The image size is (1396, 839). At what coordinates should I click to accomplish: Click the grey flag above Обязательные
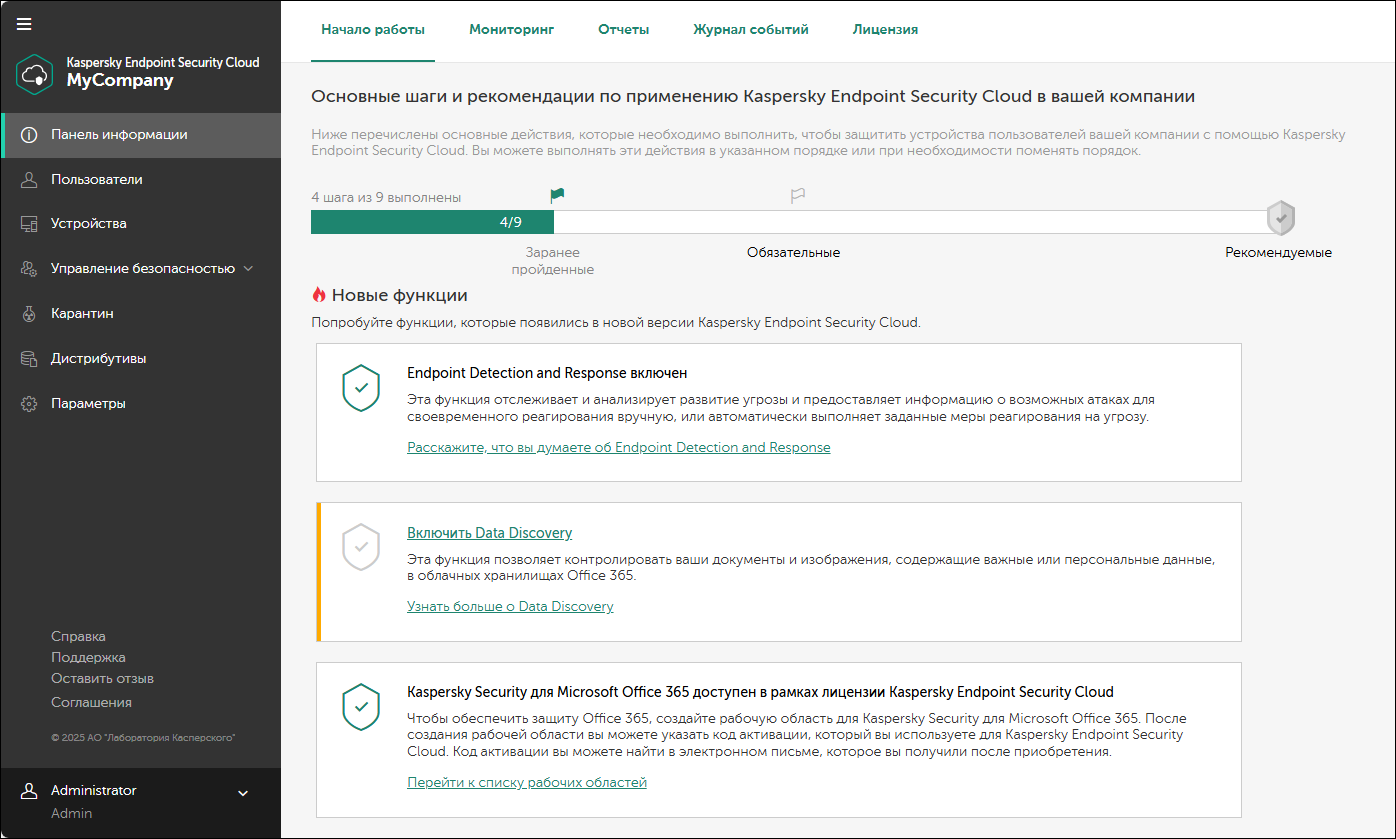tap(797, 195)
